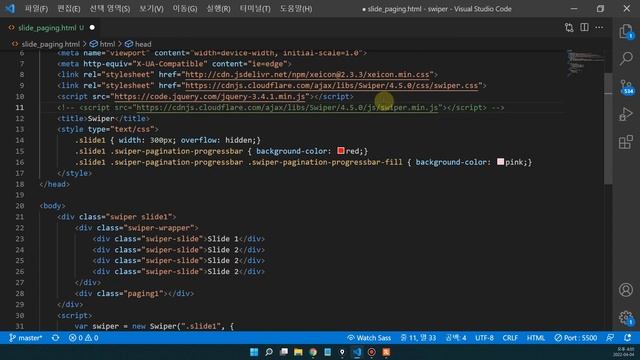Click the Watch Sass eye status item
Screen dimensions: 640x360
pyautogui.click(x=369, y=338)
